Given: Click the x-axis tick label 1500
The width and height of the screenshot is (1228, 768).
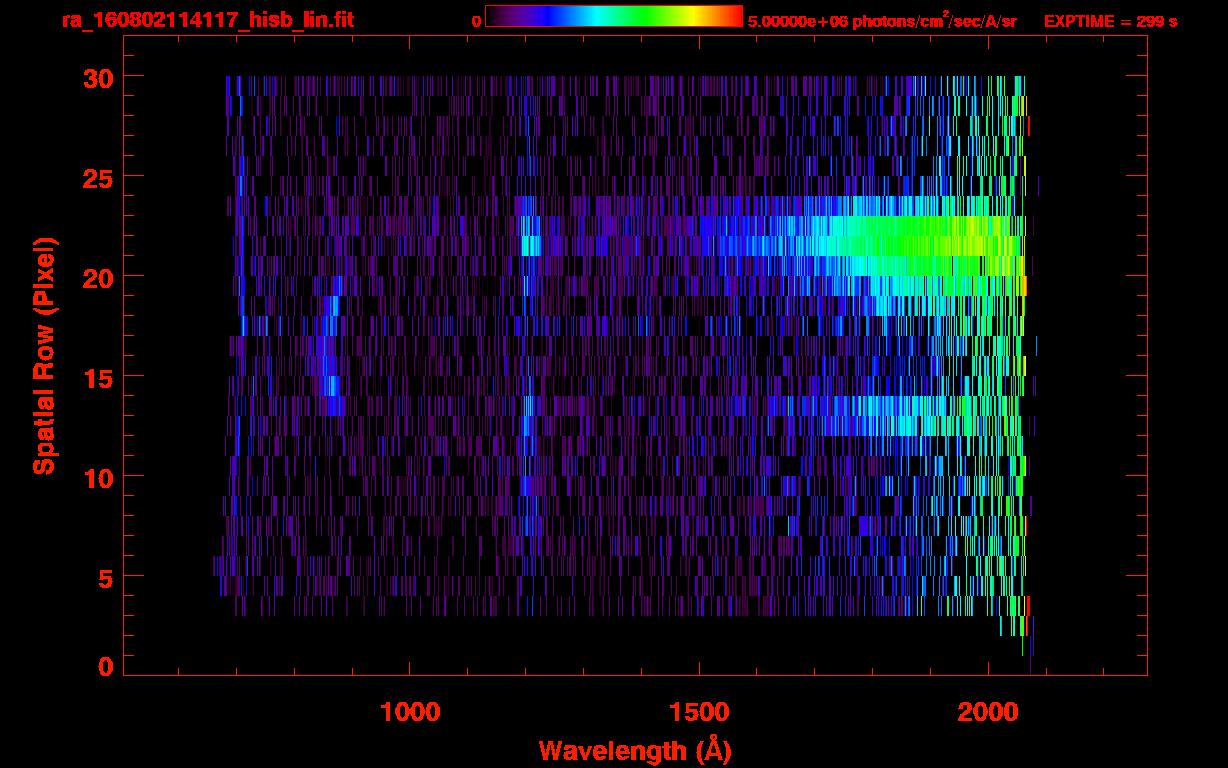Looking at the screenshot, I should [x=699, y=712].
